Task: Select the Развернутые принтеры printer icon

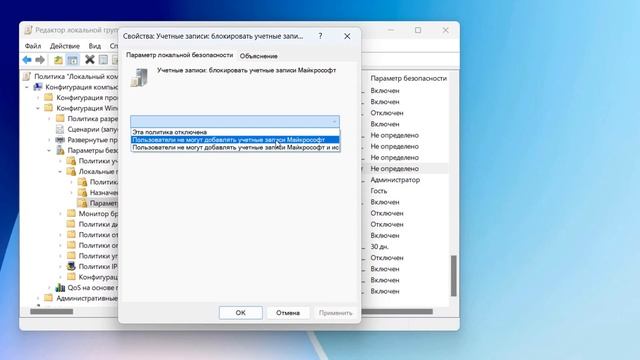Action: (60, 140)
